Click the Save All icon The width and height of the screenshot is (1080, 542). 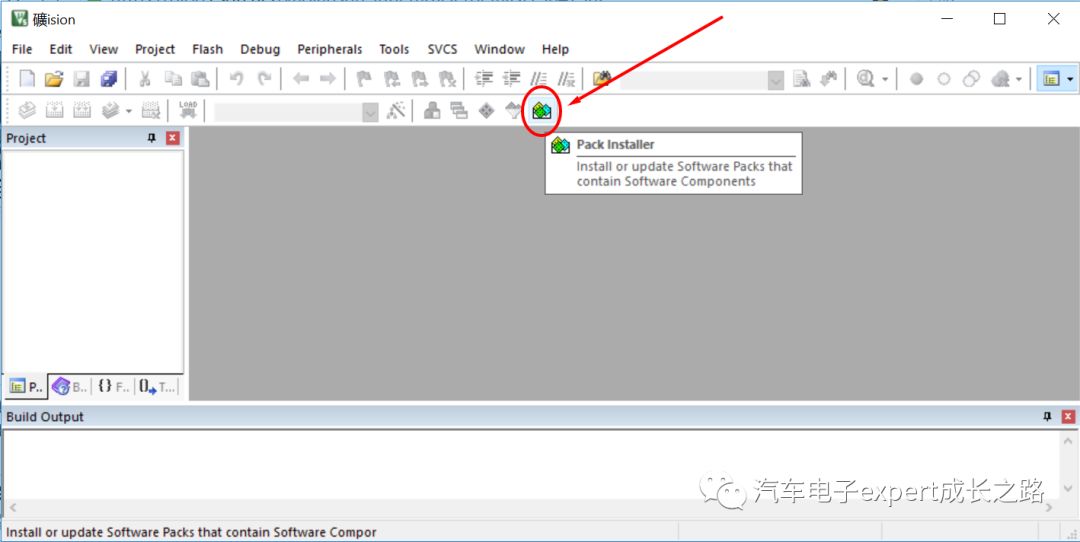coord(109,79)
